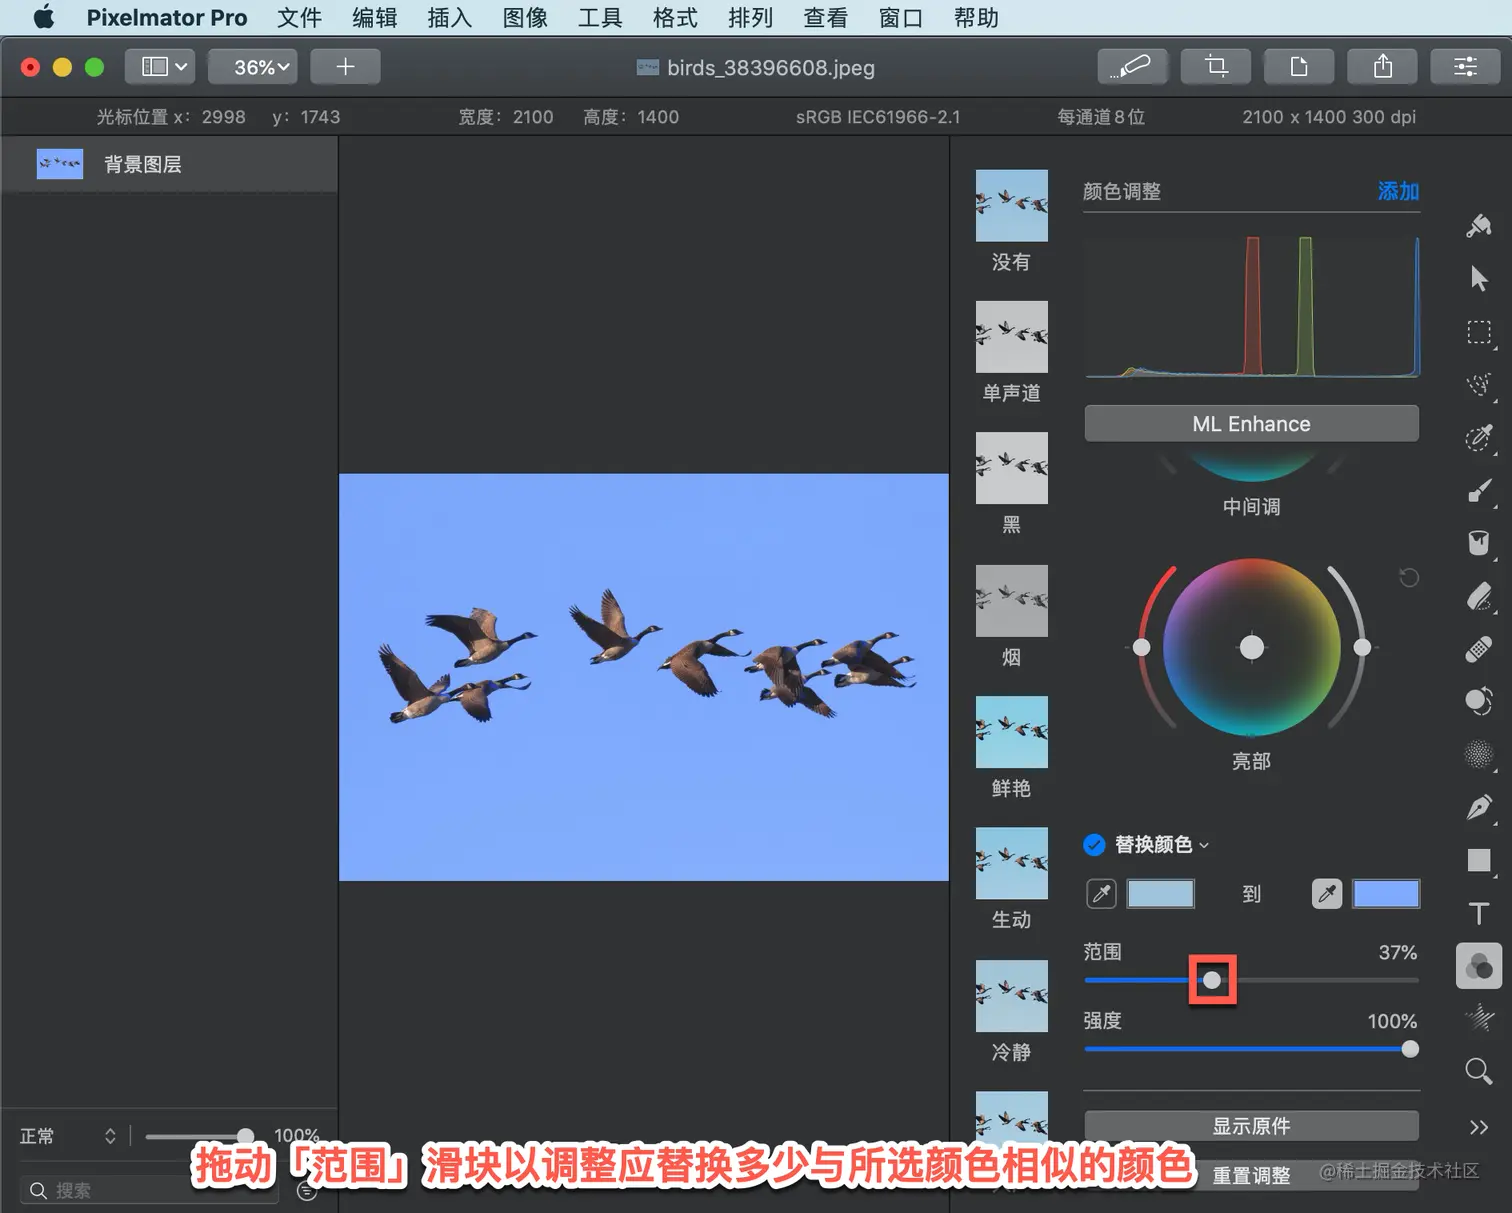This screenshot has width=1512, height=1213.
Task: Click the 重置调整 button
Action: (1251, 1176)
